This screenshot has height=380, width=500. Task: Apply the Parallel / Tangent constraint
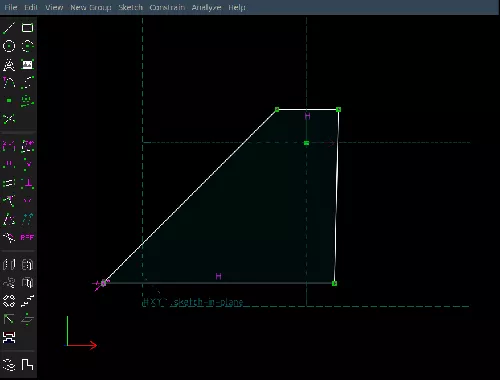coord(9,183)
